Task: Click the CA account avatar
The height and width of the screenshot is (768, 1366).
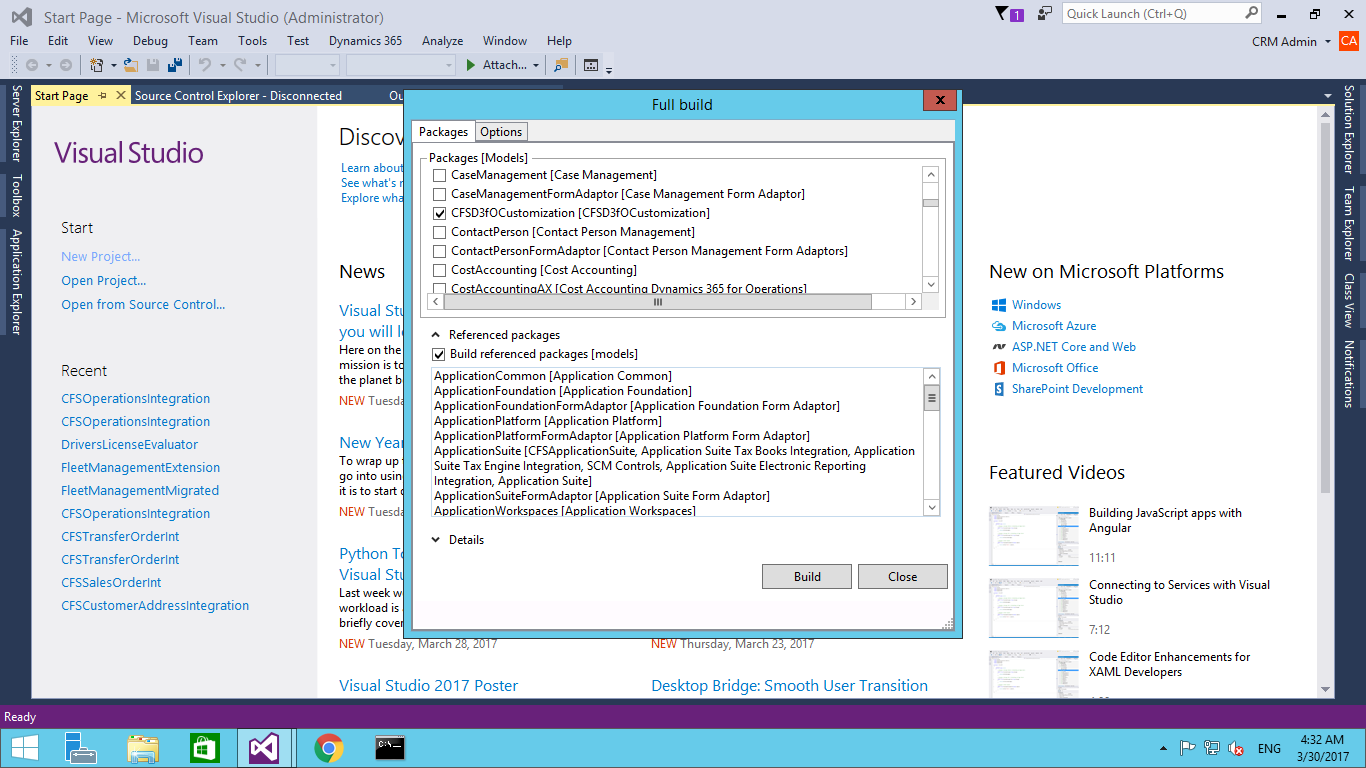Action: click(x=1350, y=41)
